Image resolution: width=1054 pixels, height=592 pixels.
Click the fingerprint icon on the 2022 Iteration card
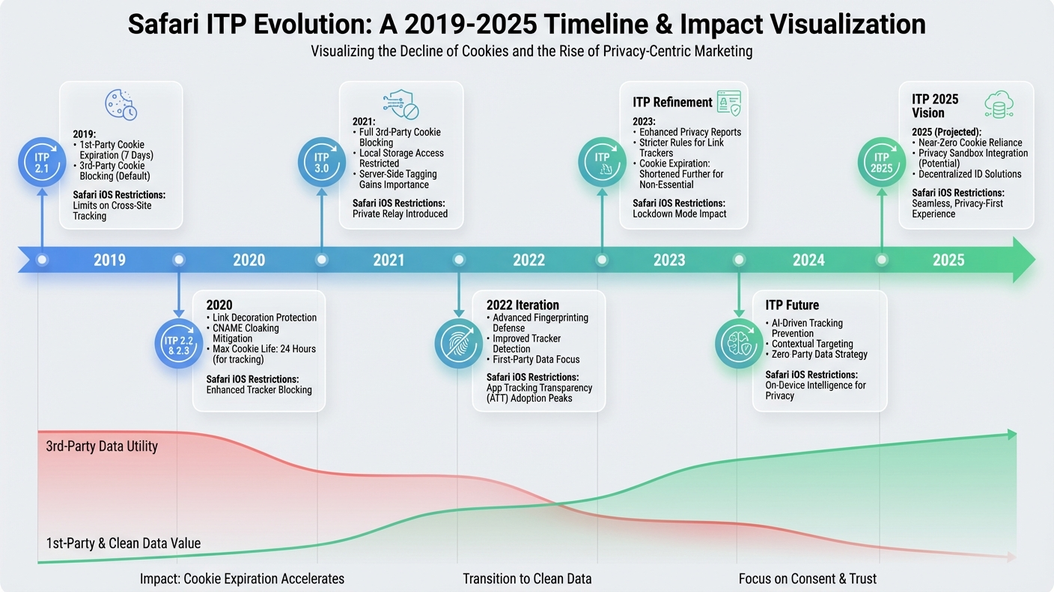459,341
